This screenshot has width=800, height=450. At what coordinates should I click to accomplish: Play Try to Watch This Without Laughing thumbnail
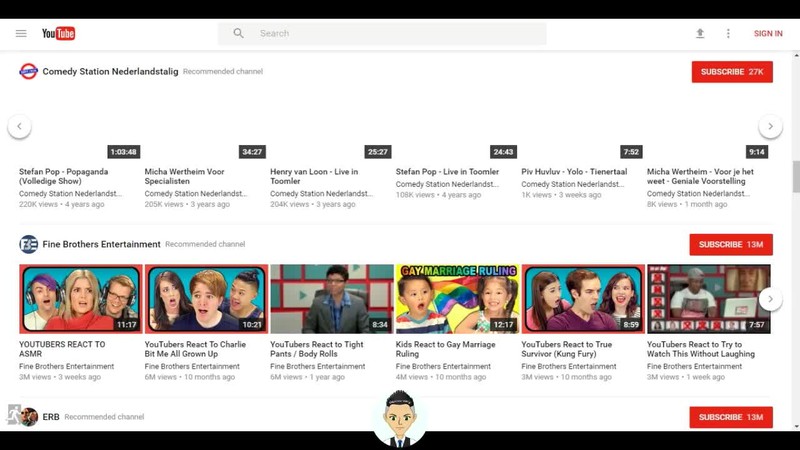(709, 299)
